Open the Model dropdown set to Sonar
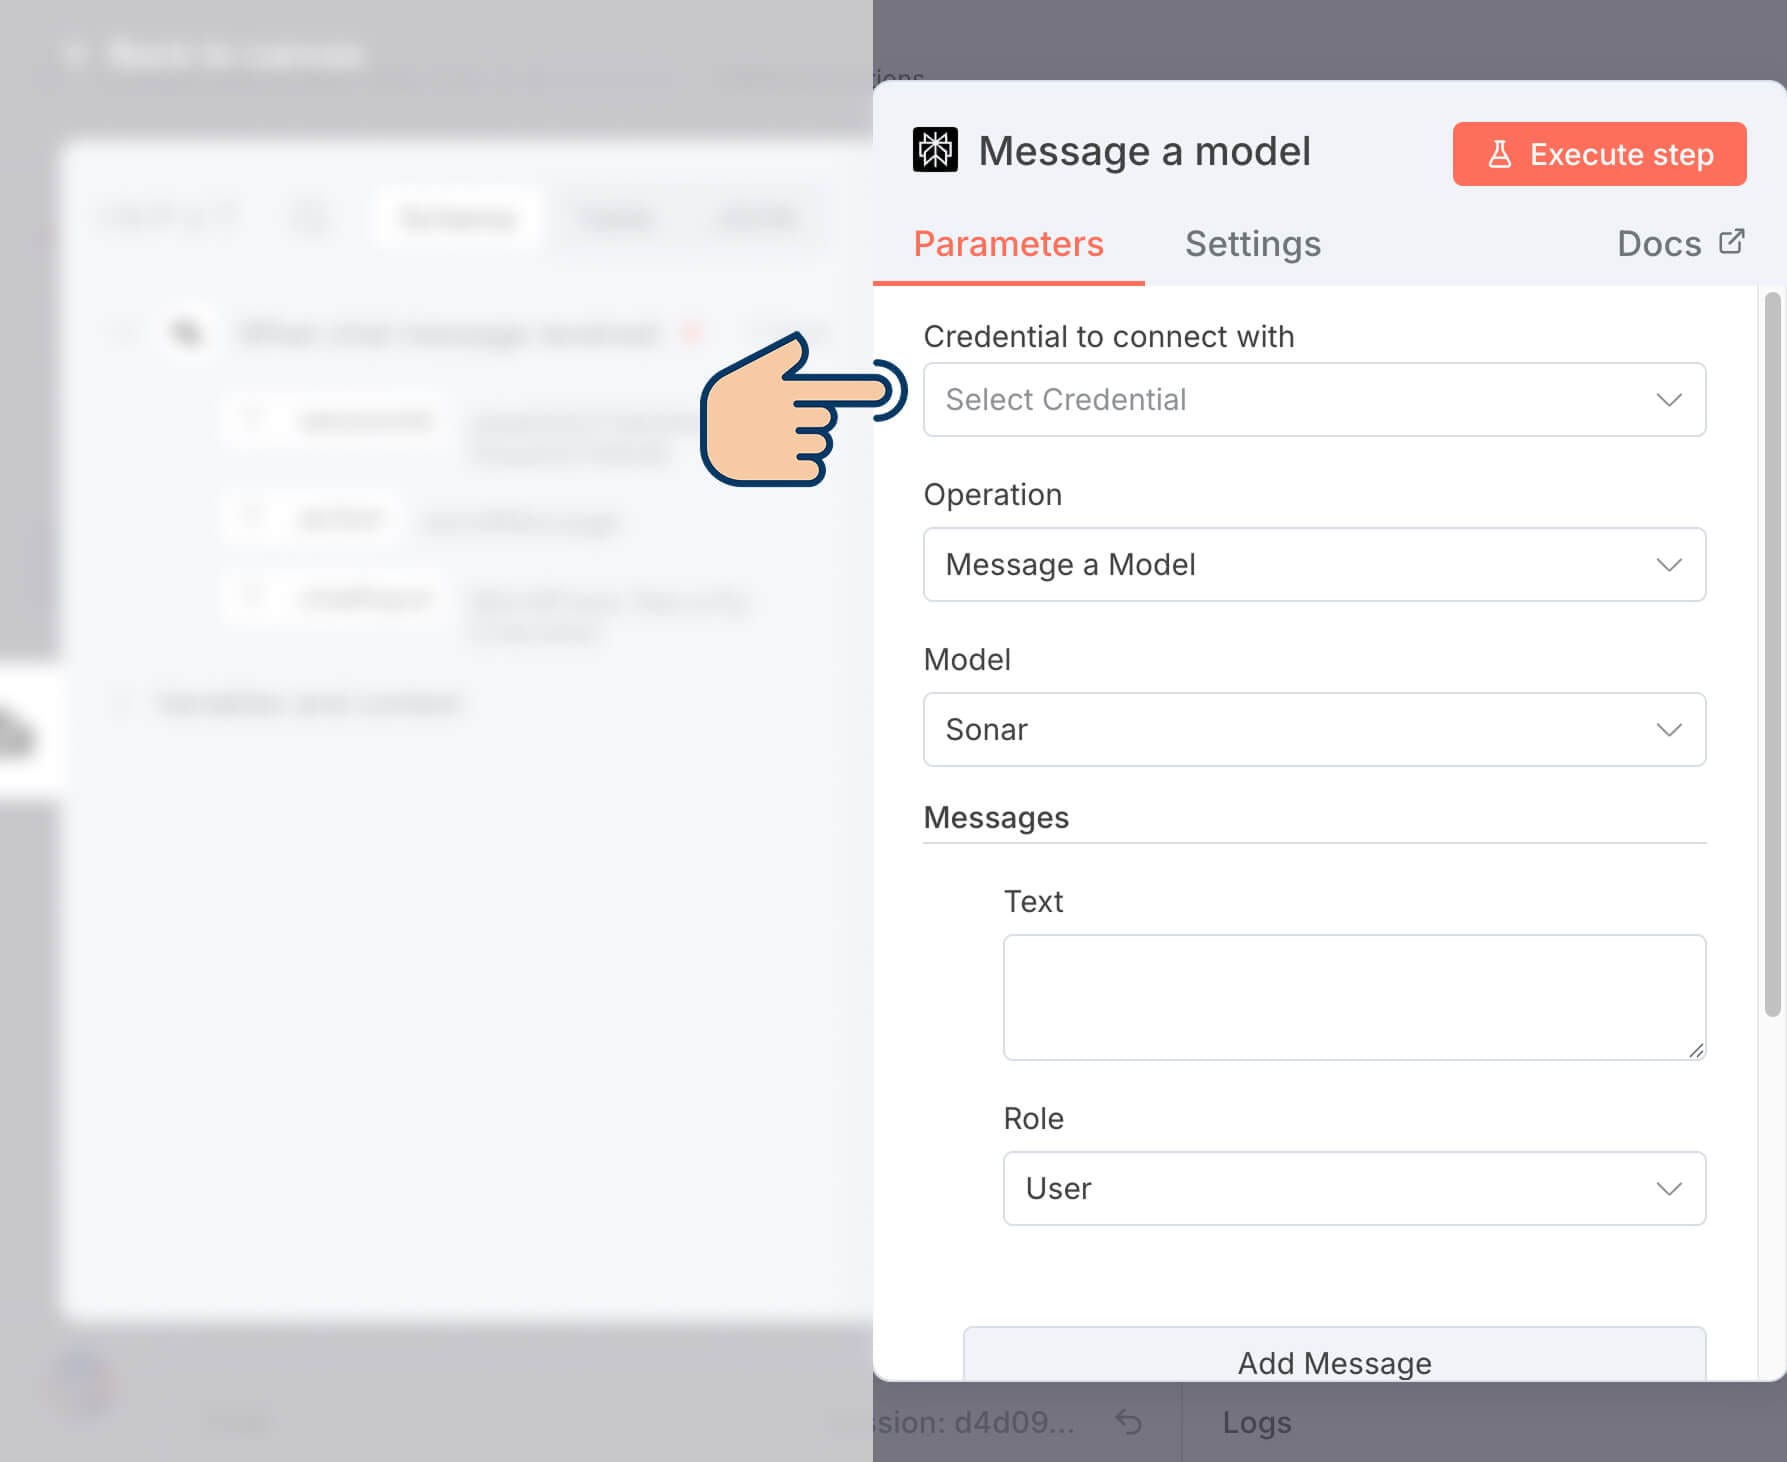 [1313, 730]
